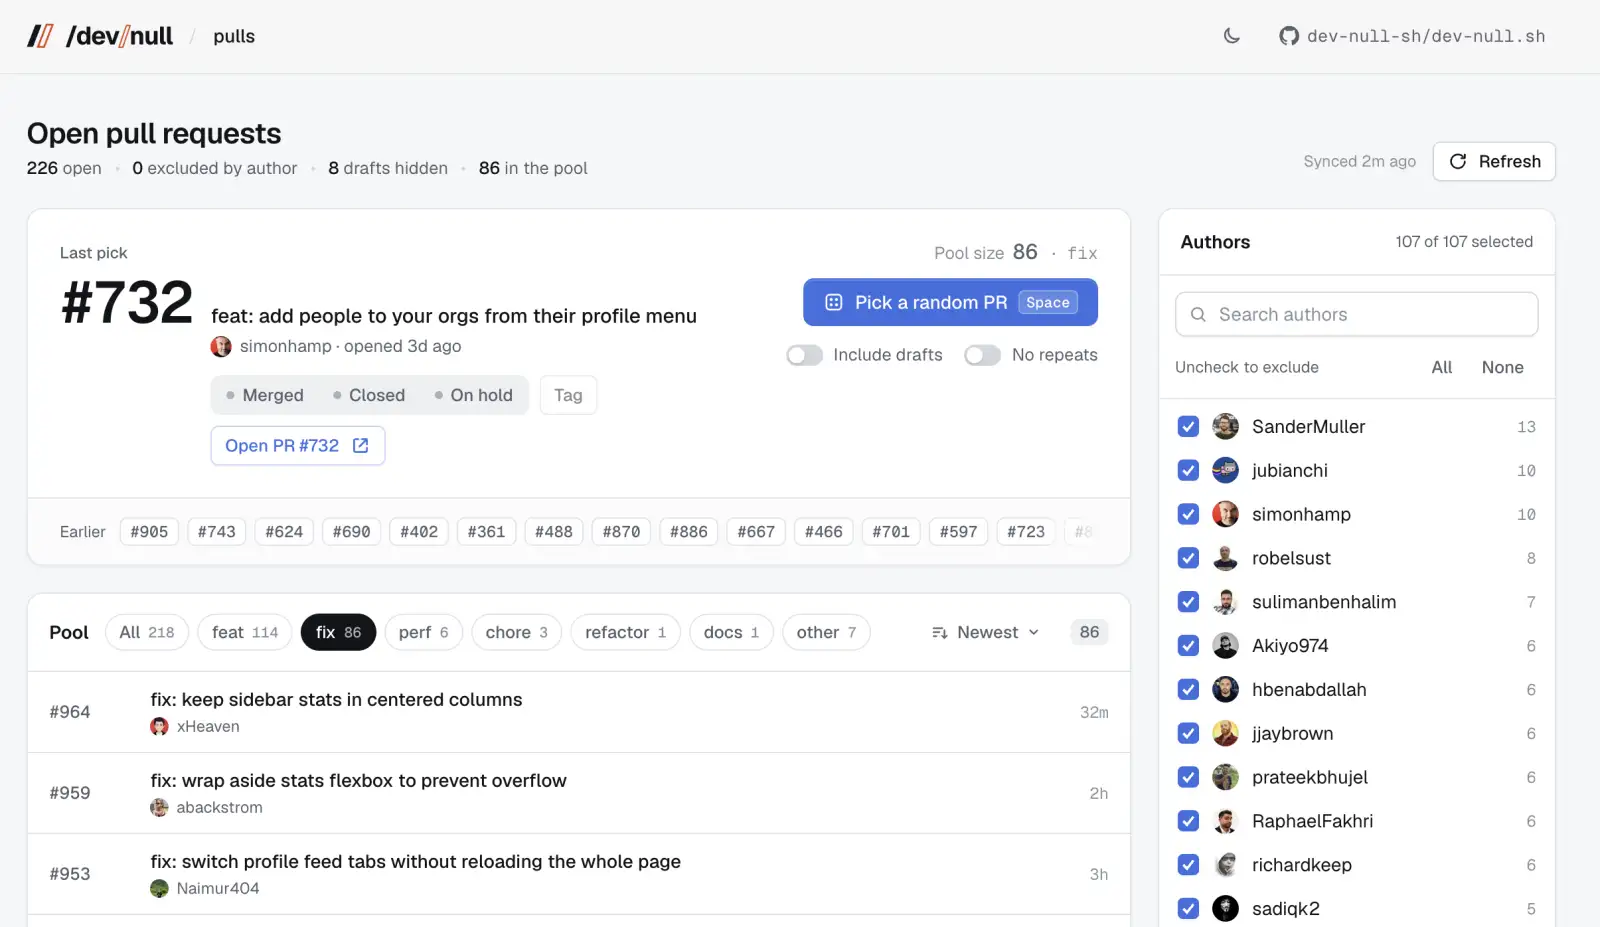Select earlier pick #488
1600x927 pixels.
[x=554, y=532]
